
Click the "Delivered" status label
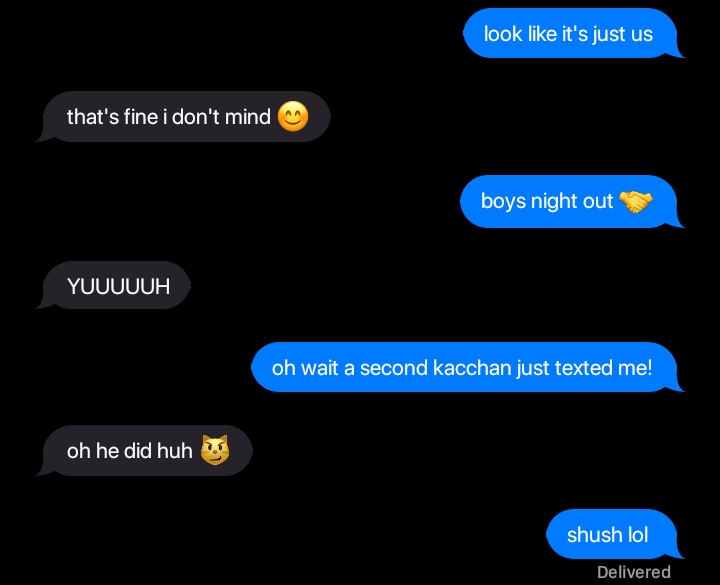[634, 572]
